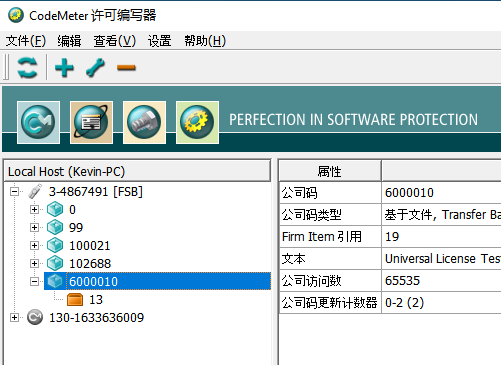The height and width of the screenshot is (365, 501).
Task: Open the 文件(F) menu
Action: tap(26, 41)
